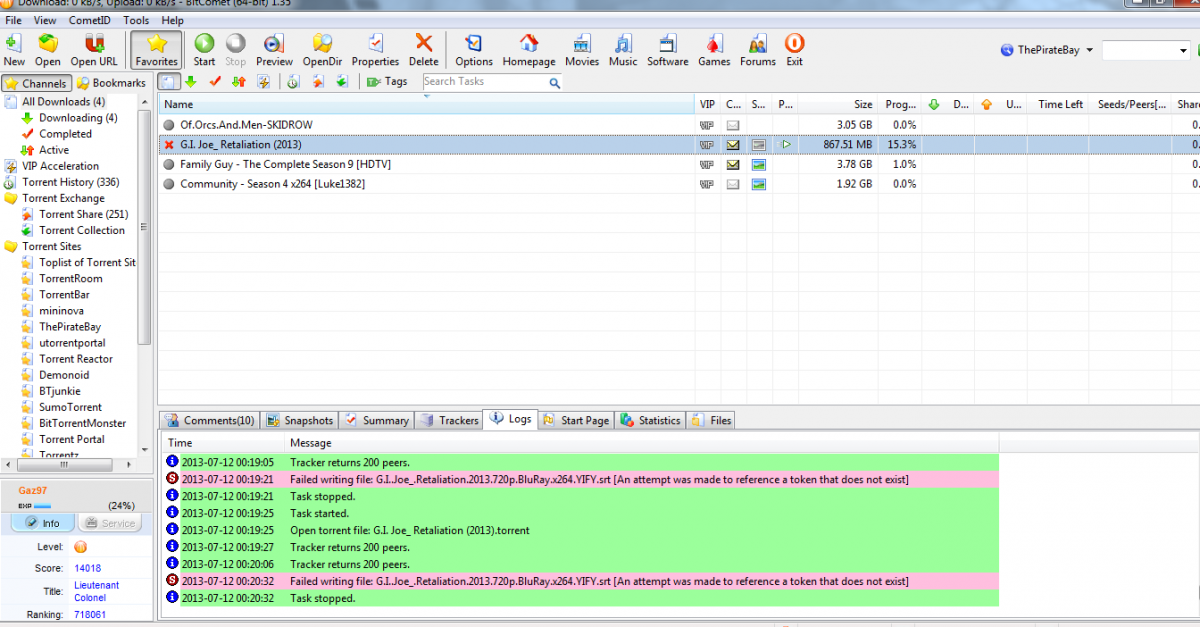This screenshot has width=1200, height=627.
Task: Open the Demonoid sidebar torrent site
Action: (64, 375)
